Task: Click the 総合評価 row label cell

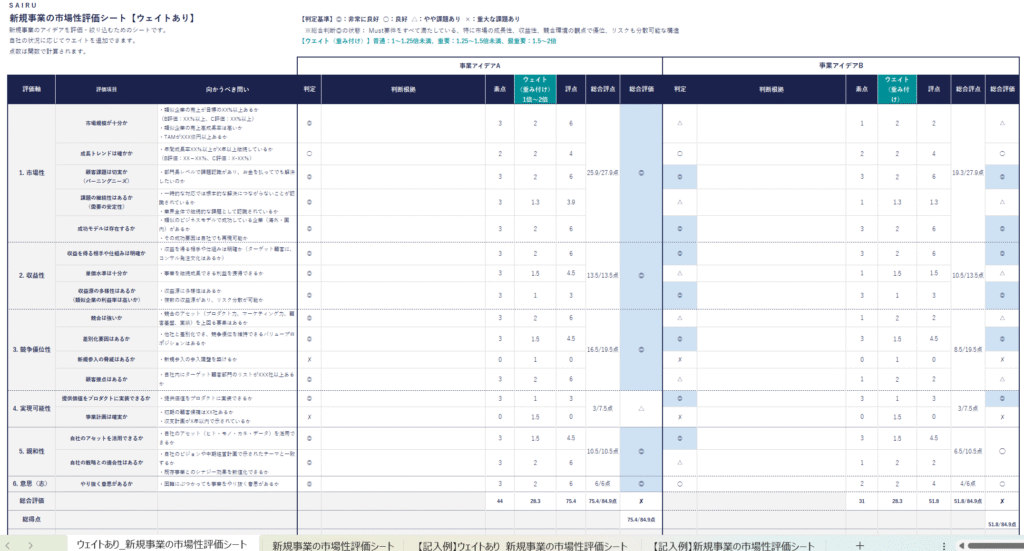Action: click(31, 499)
